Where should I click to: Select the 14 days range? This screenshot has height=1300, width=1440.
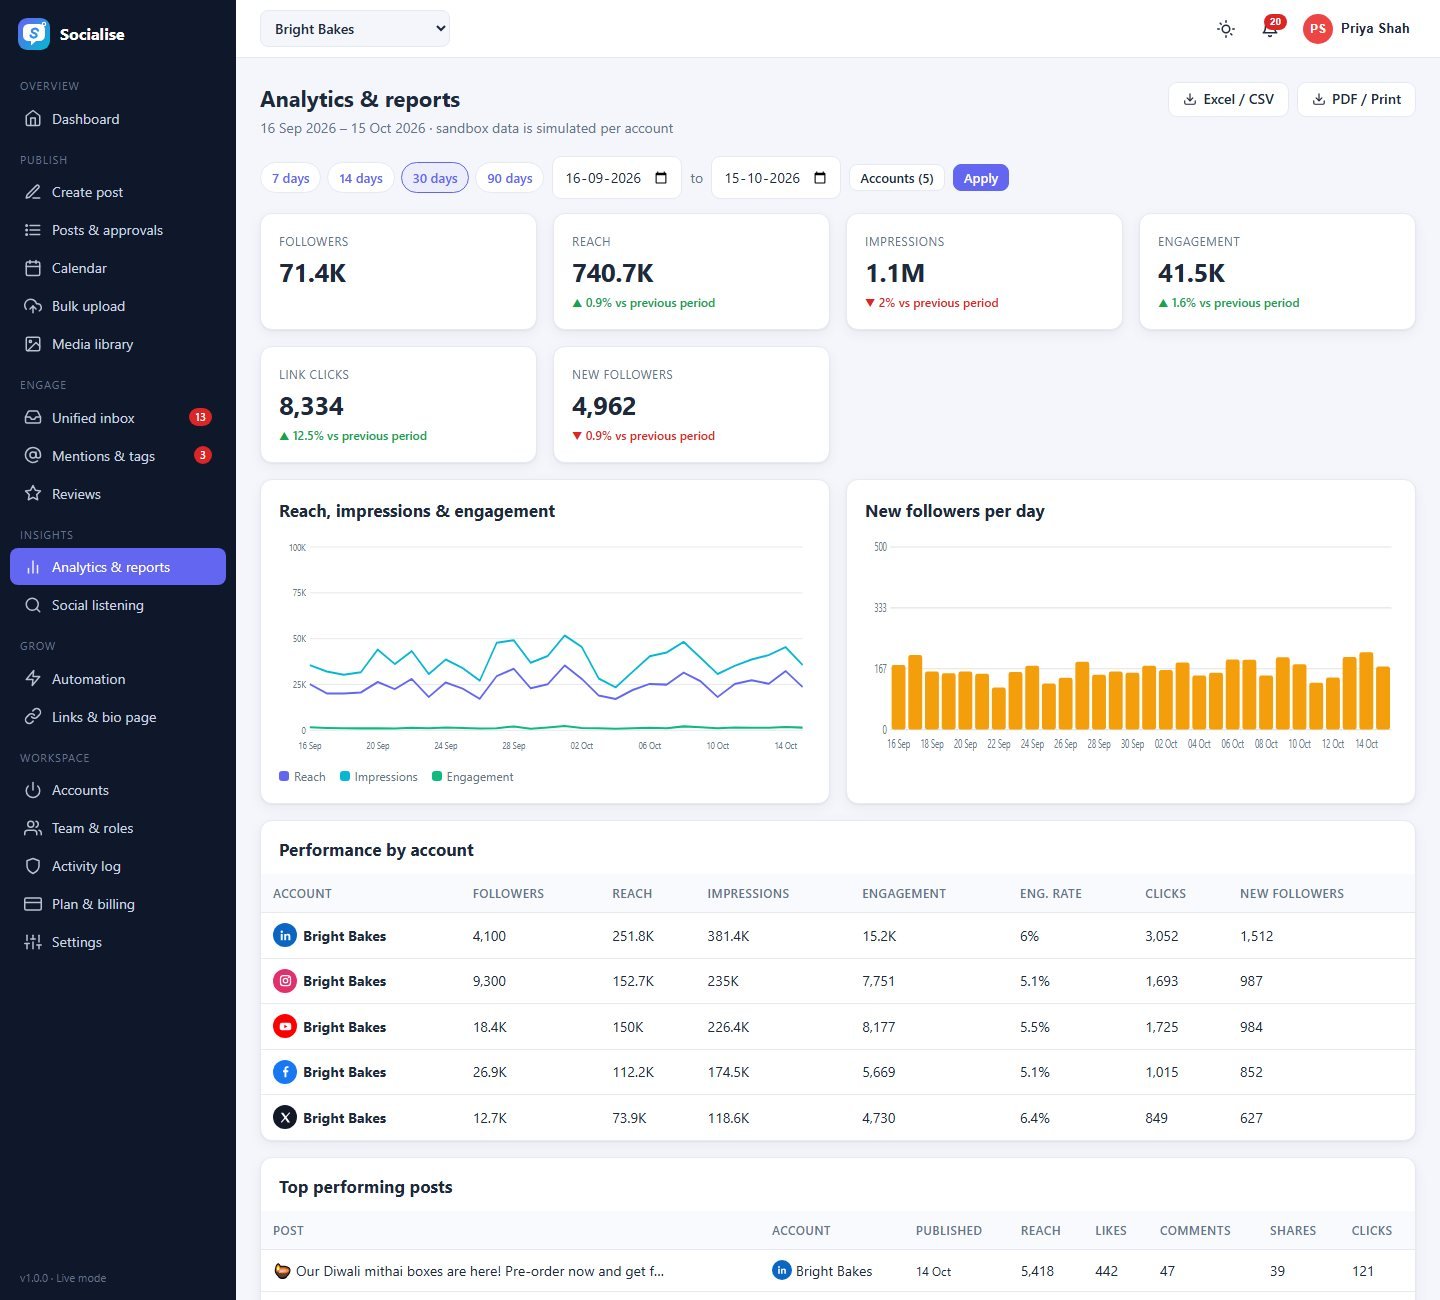[361, 178]
